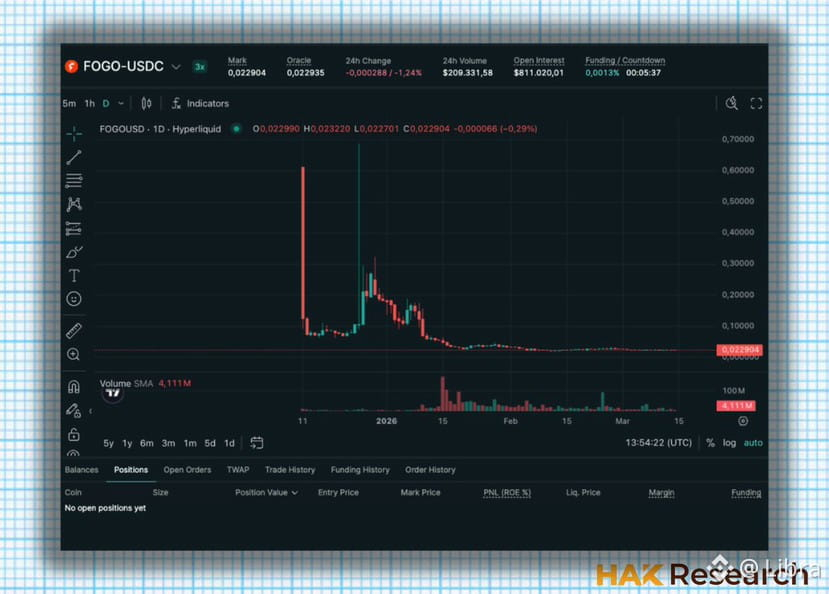Expand the interval dropdown arrow
The height and width of the screenshot is (594, 829).
point(121,104)
